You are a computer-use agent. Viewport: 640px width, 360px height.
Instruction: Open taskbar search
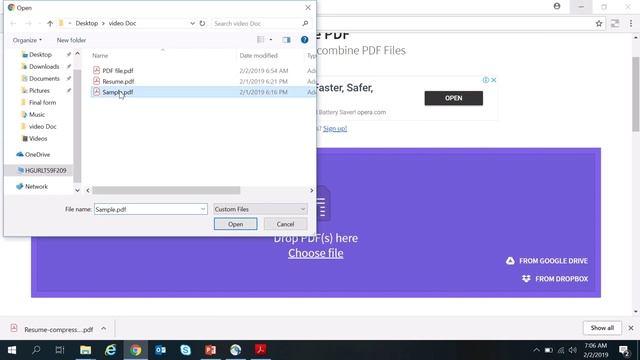click(x=36, y=350)
